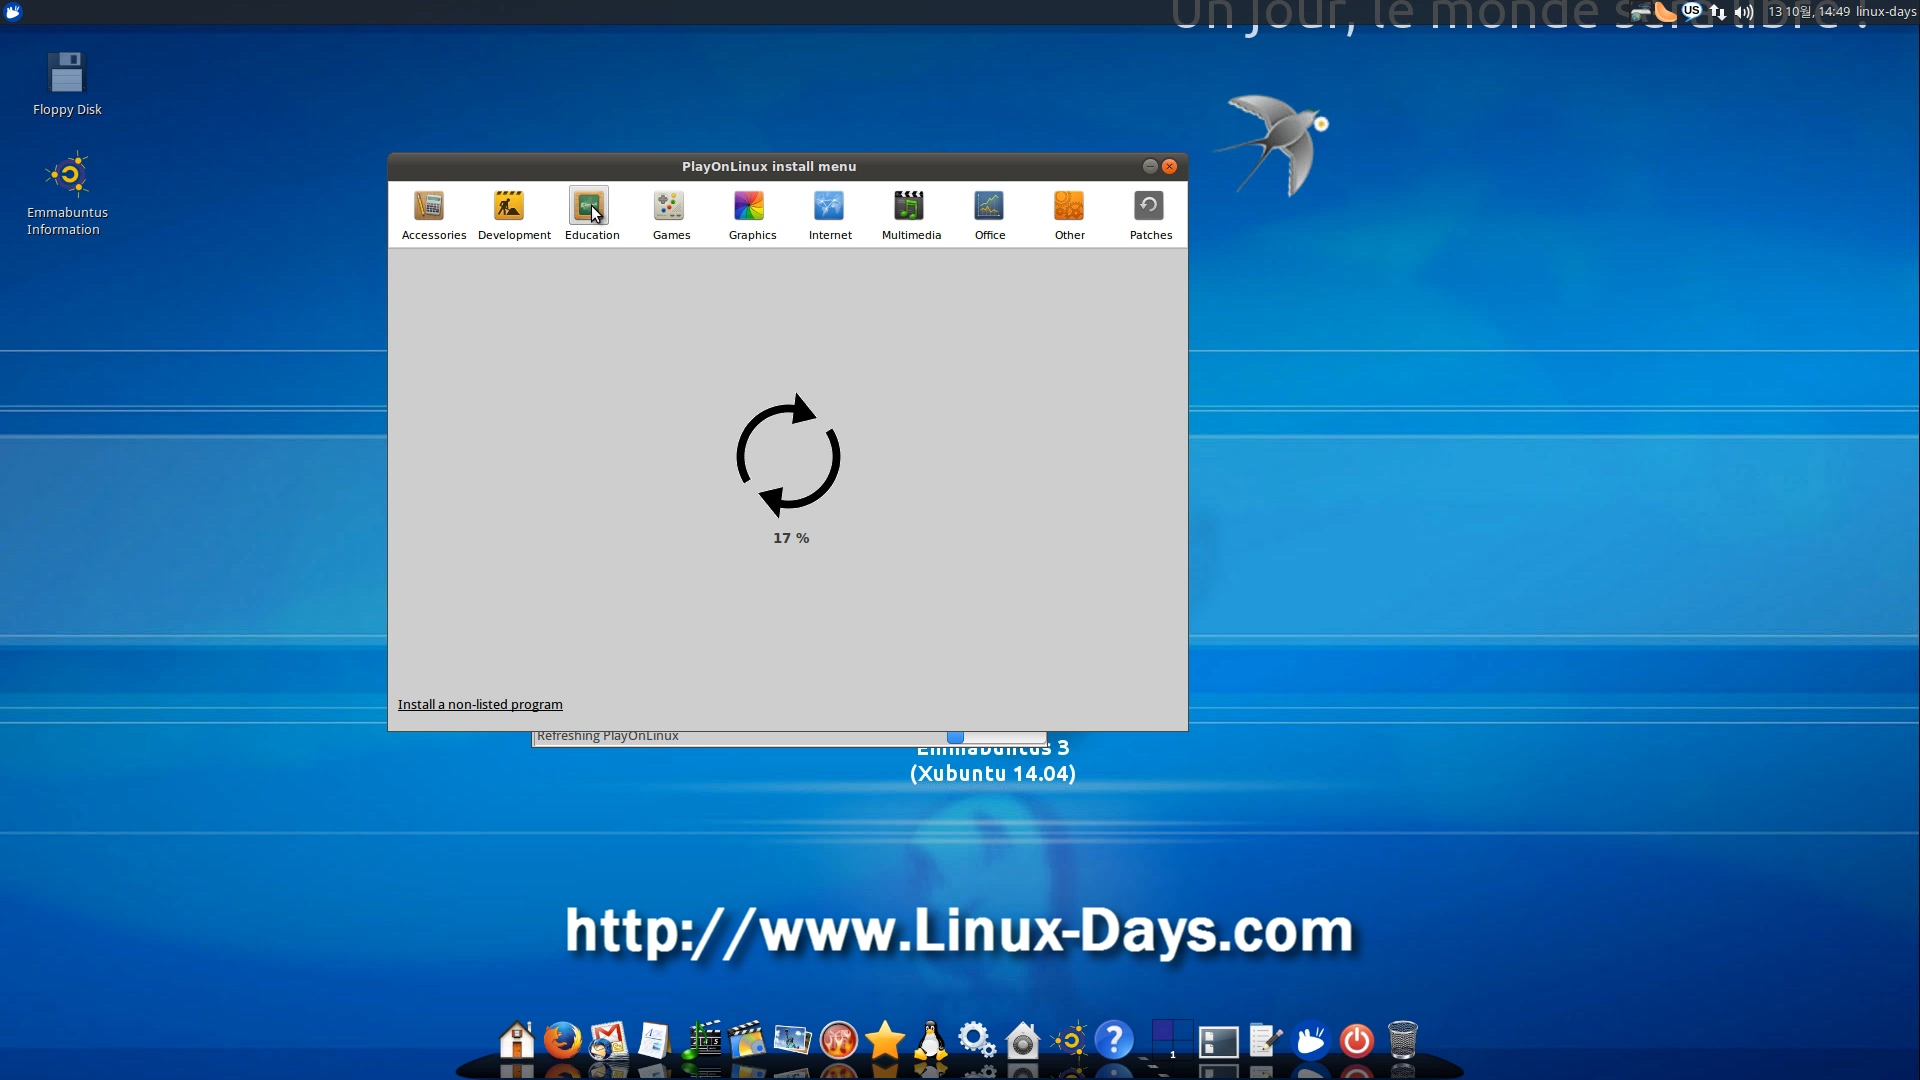
Task: Click the volume speaker tray icon
Action: click(x=1744, y=12)
